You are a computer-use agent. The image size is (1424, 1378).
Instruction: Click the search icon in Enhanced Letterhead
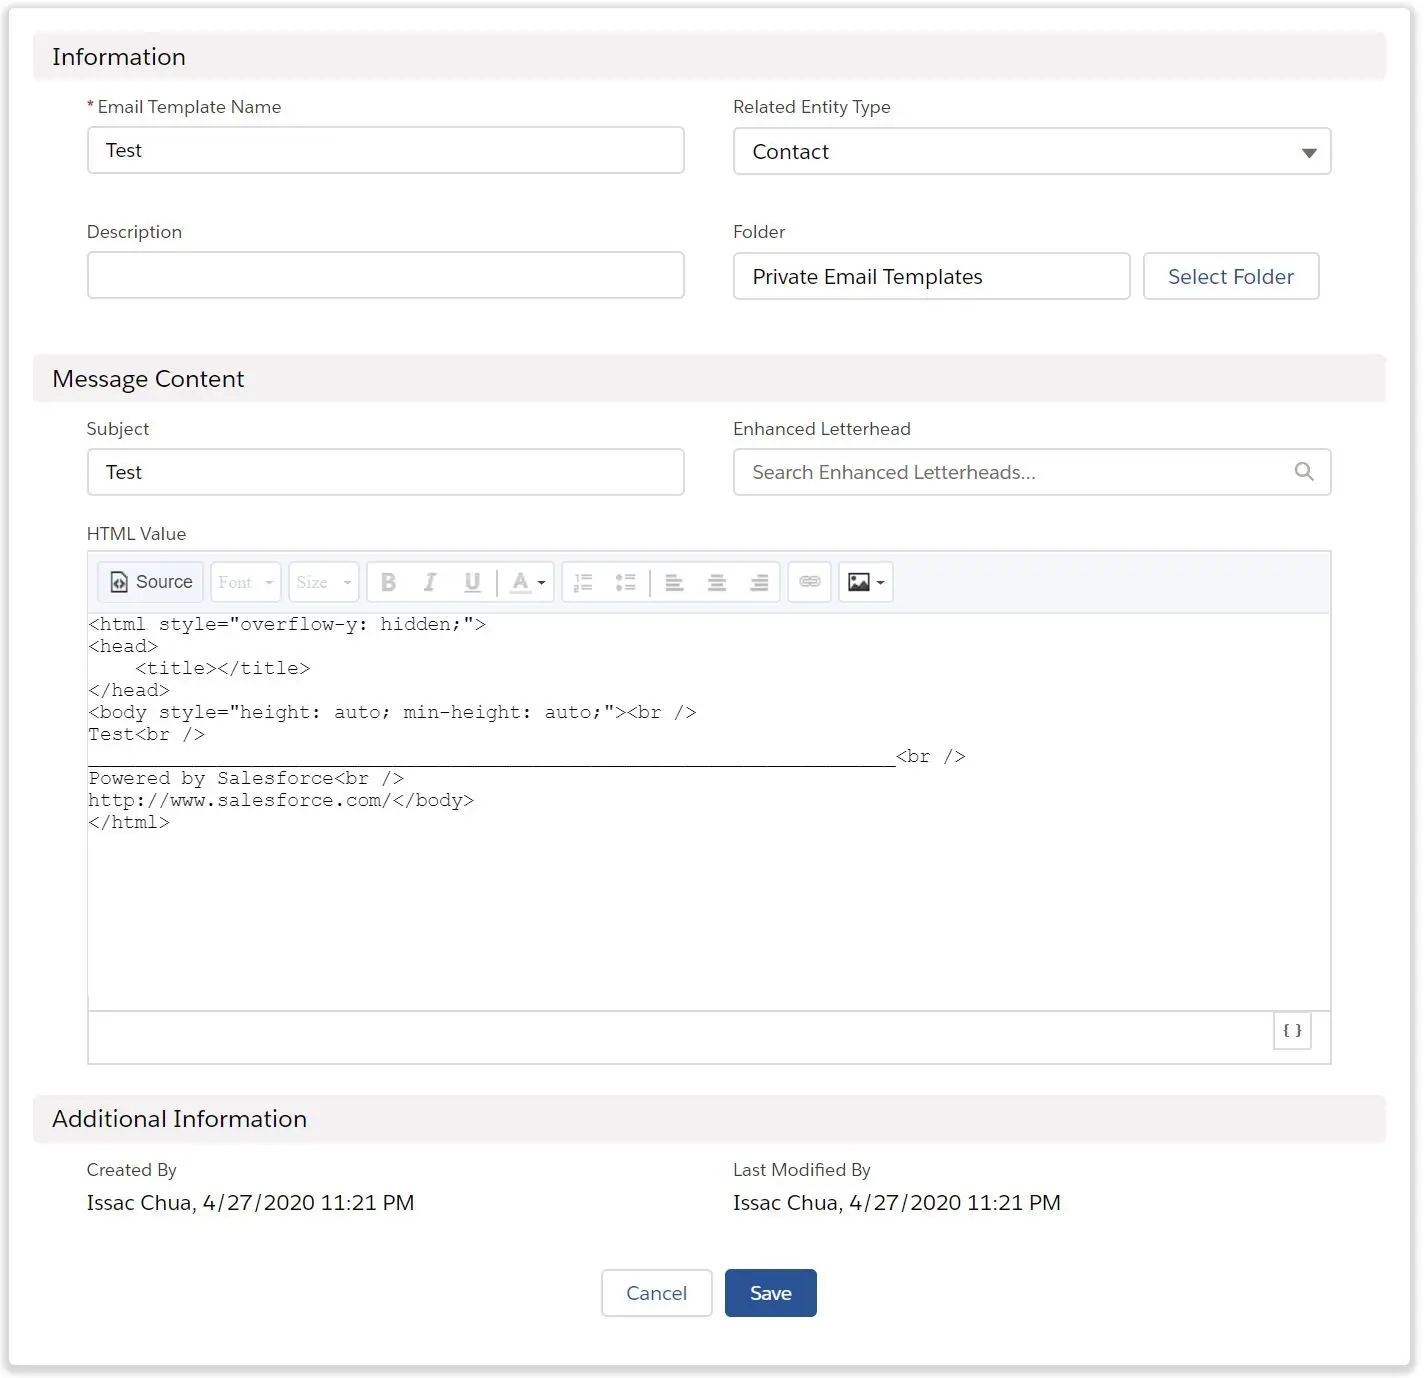[1304, 472]
